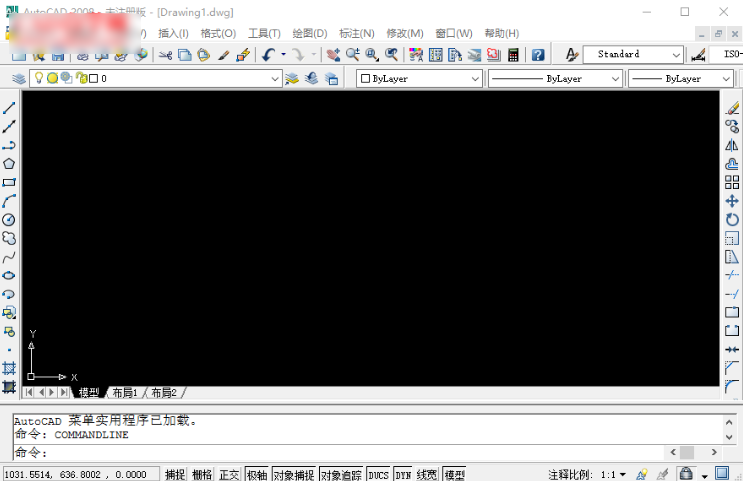Open the ISO dimension style dropdown

click(x=726, y=54)
